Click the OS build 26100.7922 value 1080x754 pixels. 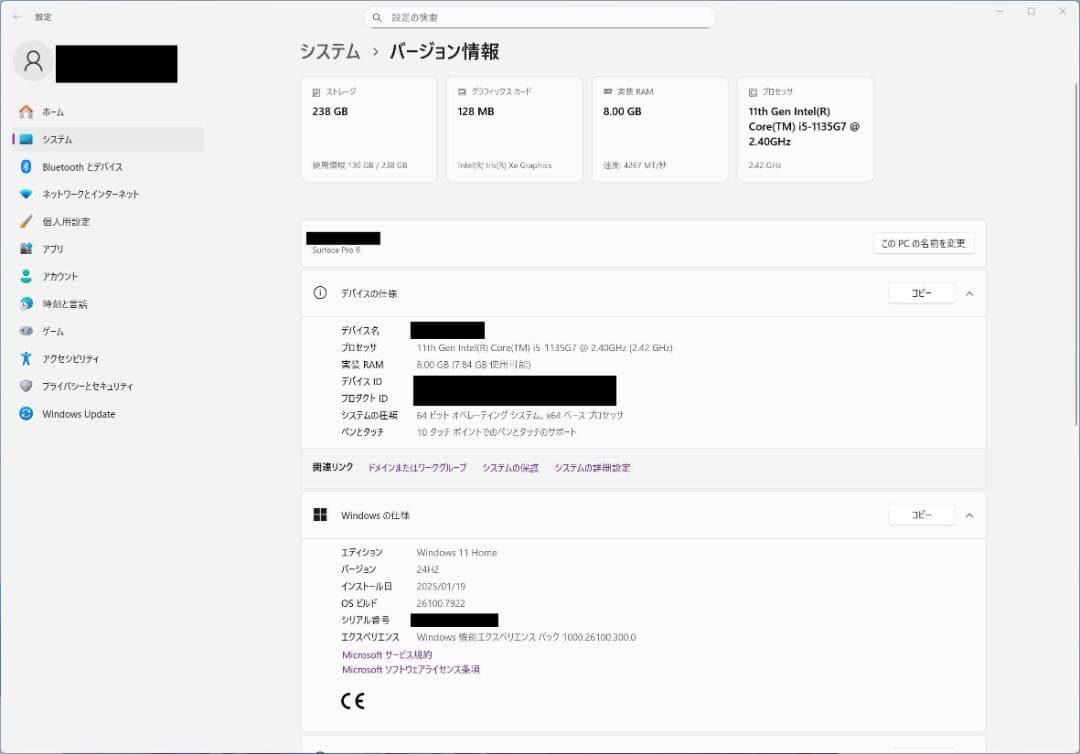[441, 603]
